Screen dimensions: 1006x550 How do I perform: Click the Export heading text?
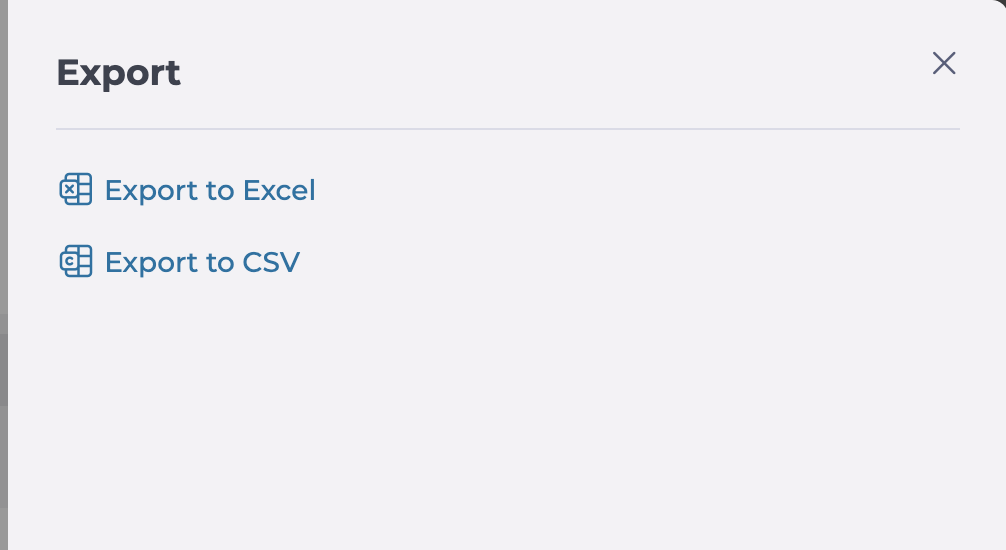pos(119,73)
